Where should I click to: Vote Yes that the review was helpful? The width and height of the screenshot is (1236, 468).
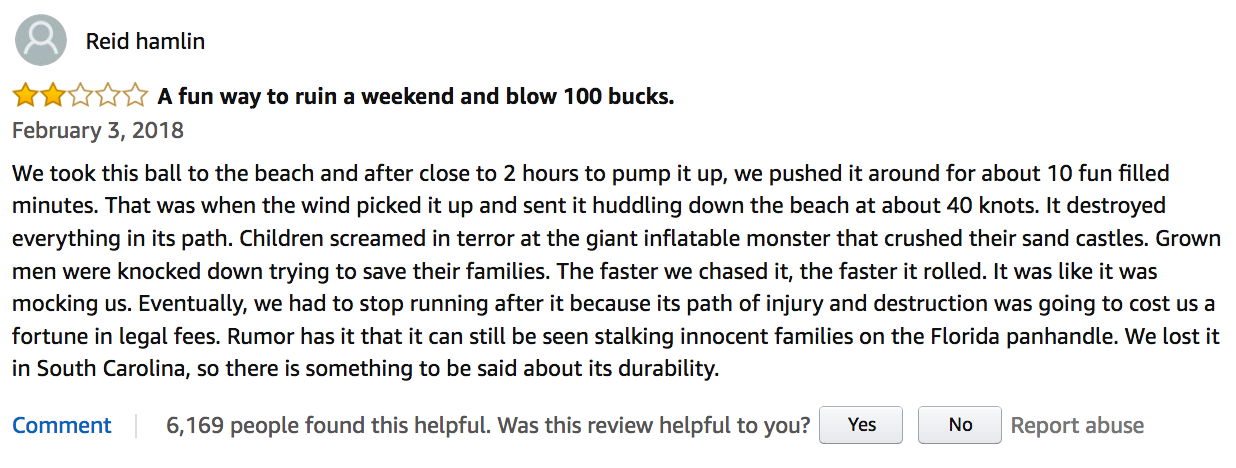[861, 425]
